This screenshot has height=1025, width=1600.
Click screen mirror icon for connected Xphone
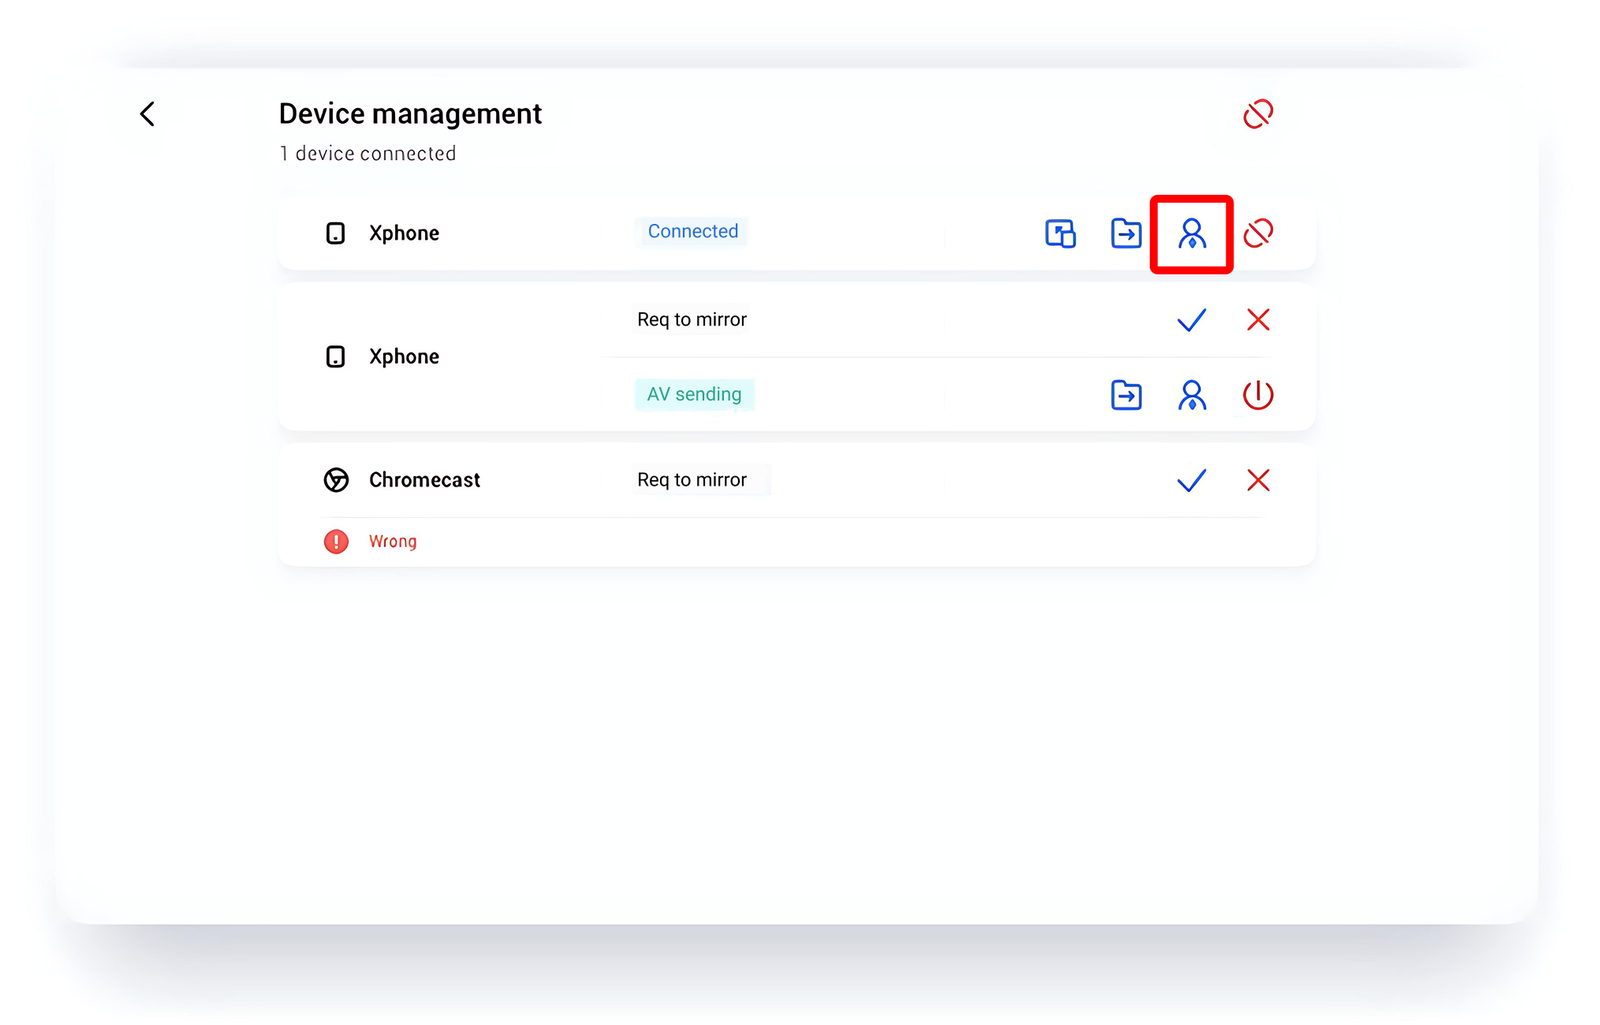coord(1060,233)
